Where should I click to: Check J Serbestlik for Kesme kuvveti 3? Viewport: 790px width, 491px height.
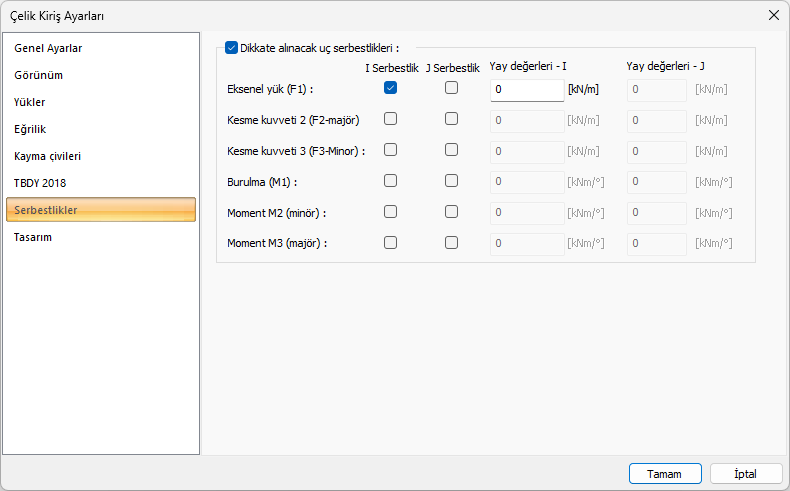pos(452,150)
